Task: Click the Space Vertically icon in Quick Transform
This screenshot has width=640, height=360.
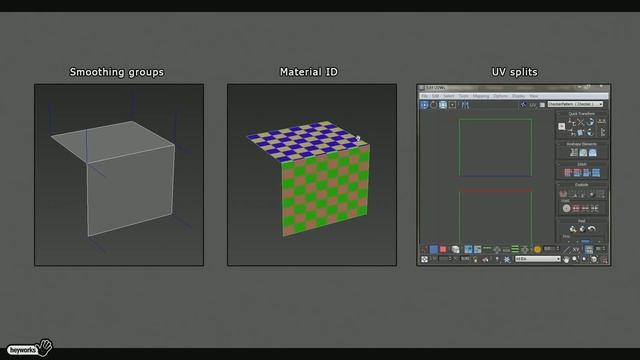Action: click(x=603, y=132)
